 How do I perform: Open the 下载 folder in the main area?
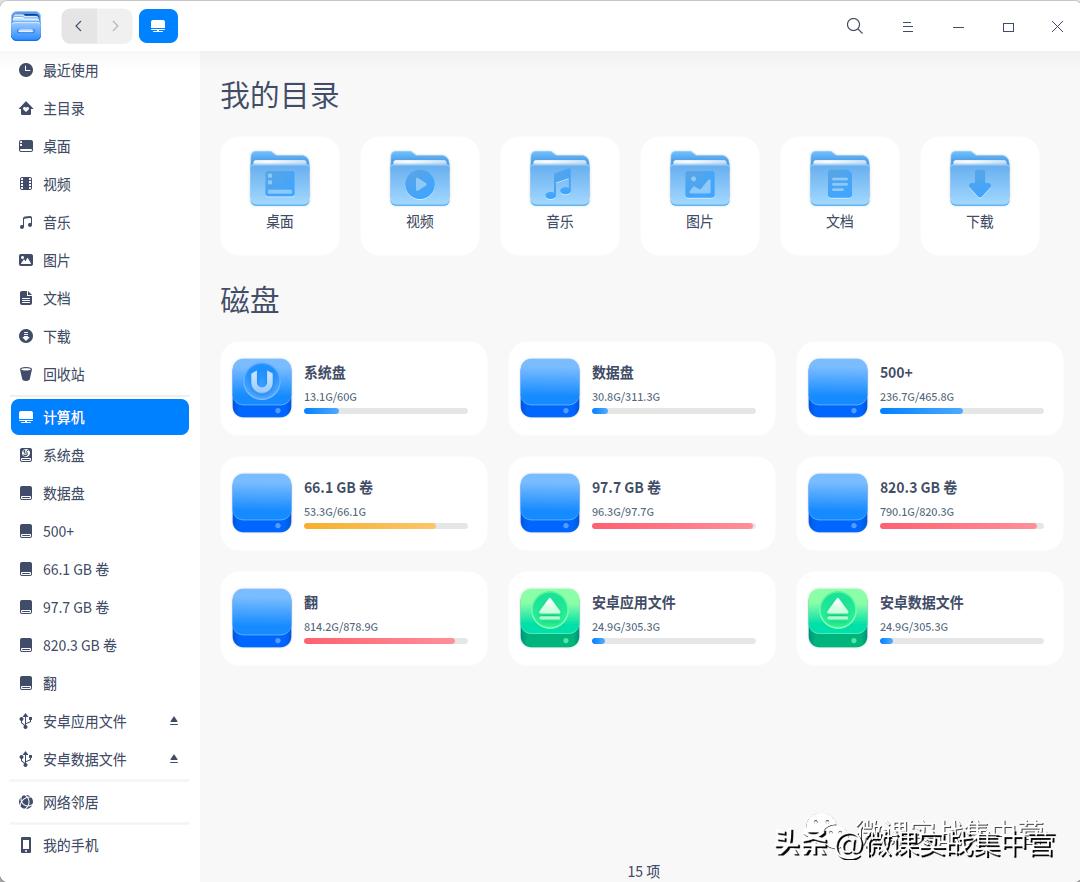pyautogui.click(x=979, y=190)
